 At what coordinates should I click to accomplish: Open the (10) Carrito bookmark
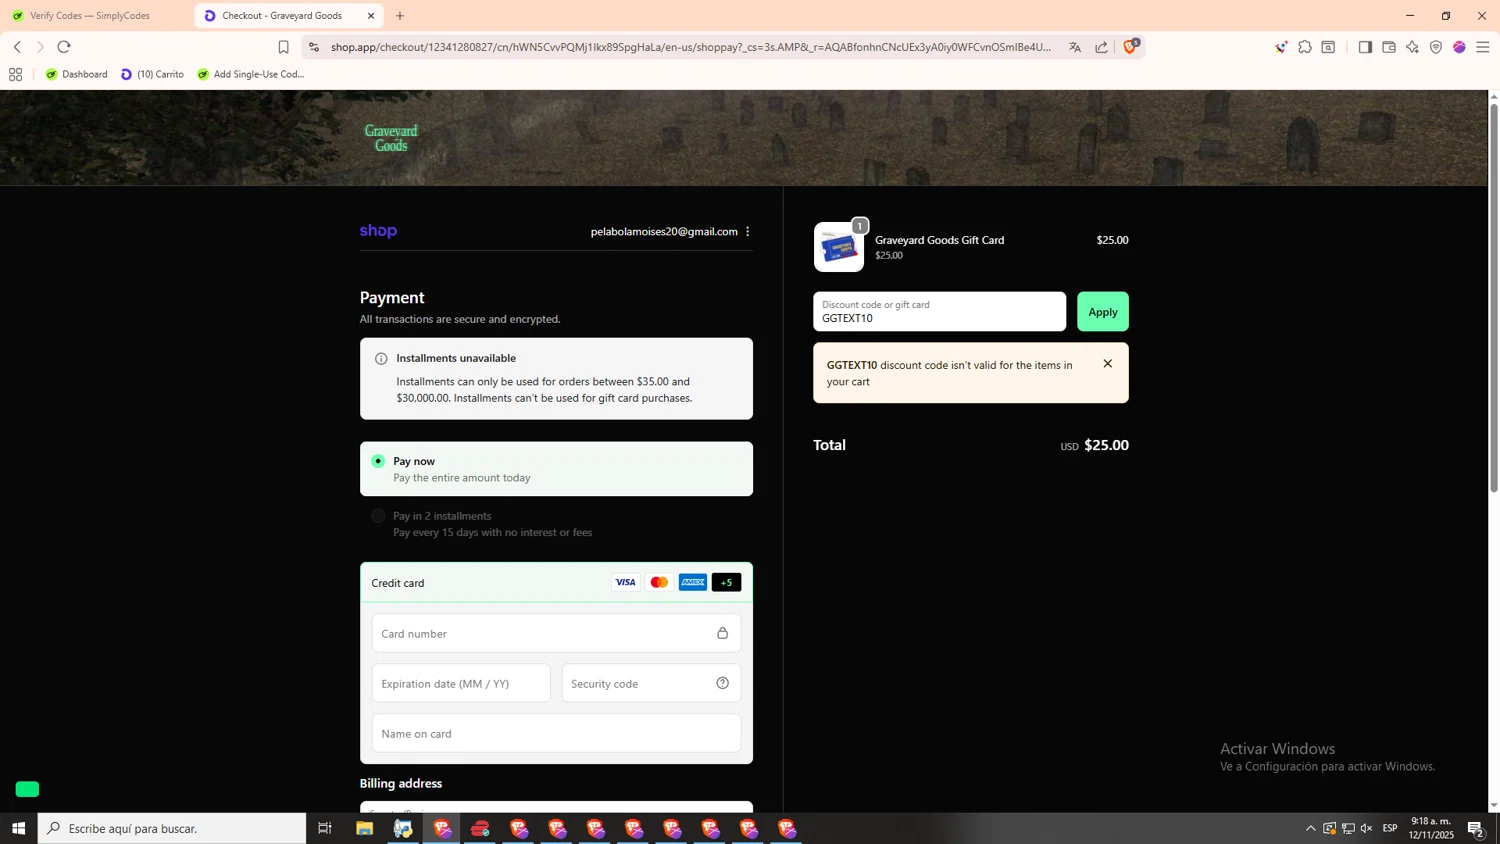tap(152, 74)
